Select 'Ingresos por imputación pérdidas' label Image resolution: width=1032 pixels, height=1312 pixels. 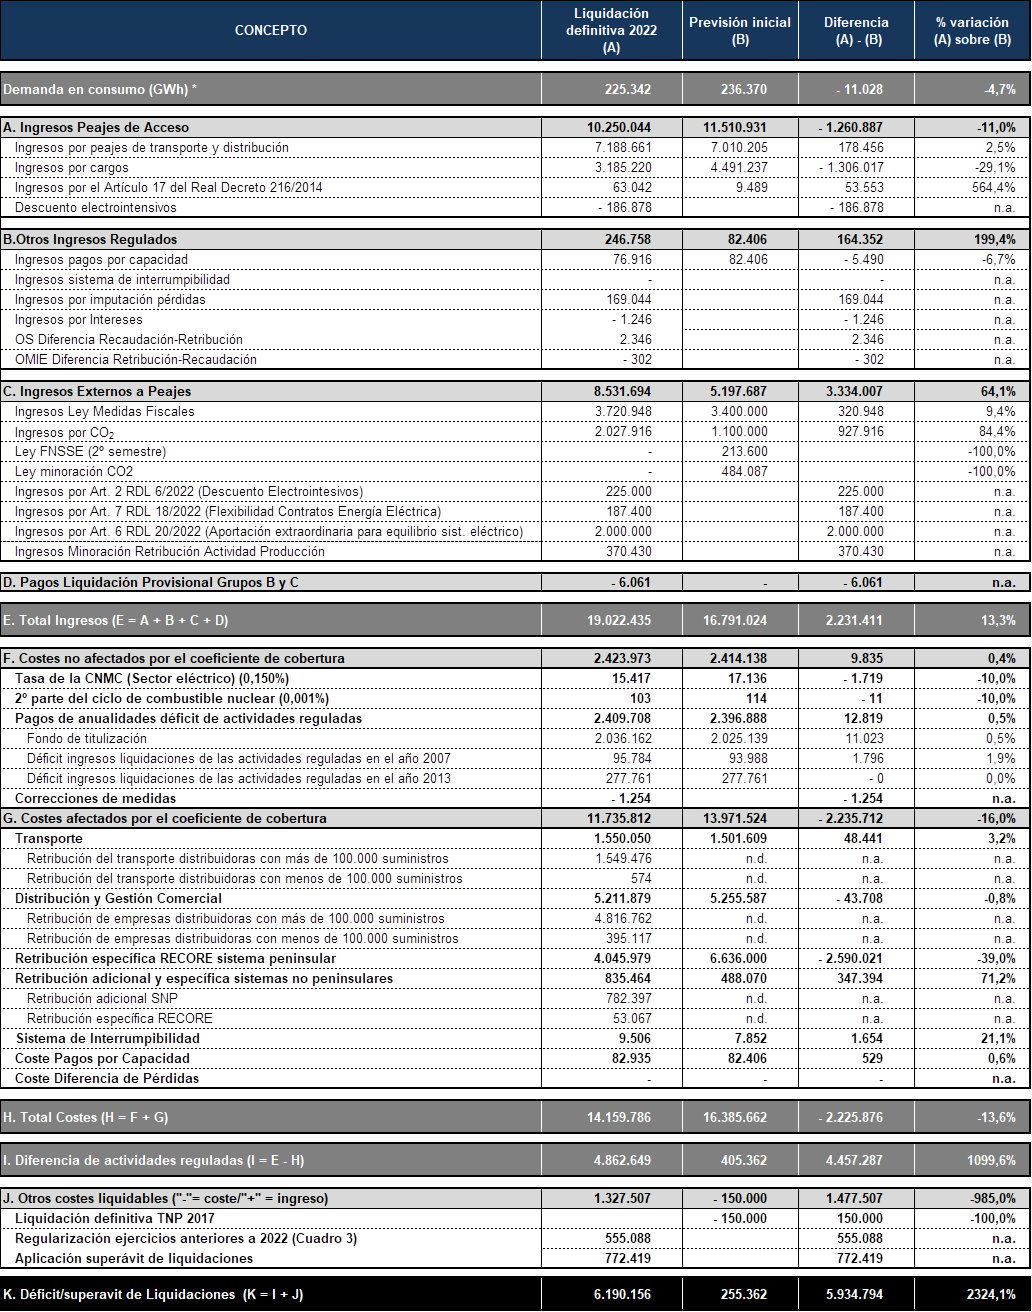coord(110,300)
